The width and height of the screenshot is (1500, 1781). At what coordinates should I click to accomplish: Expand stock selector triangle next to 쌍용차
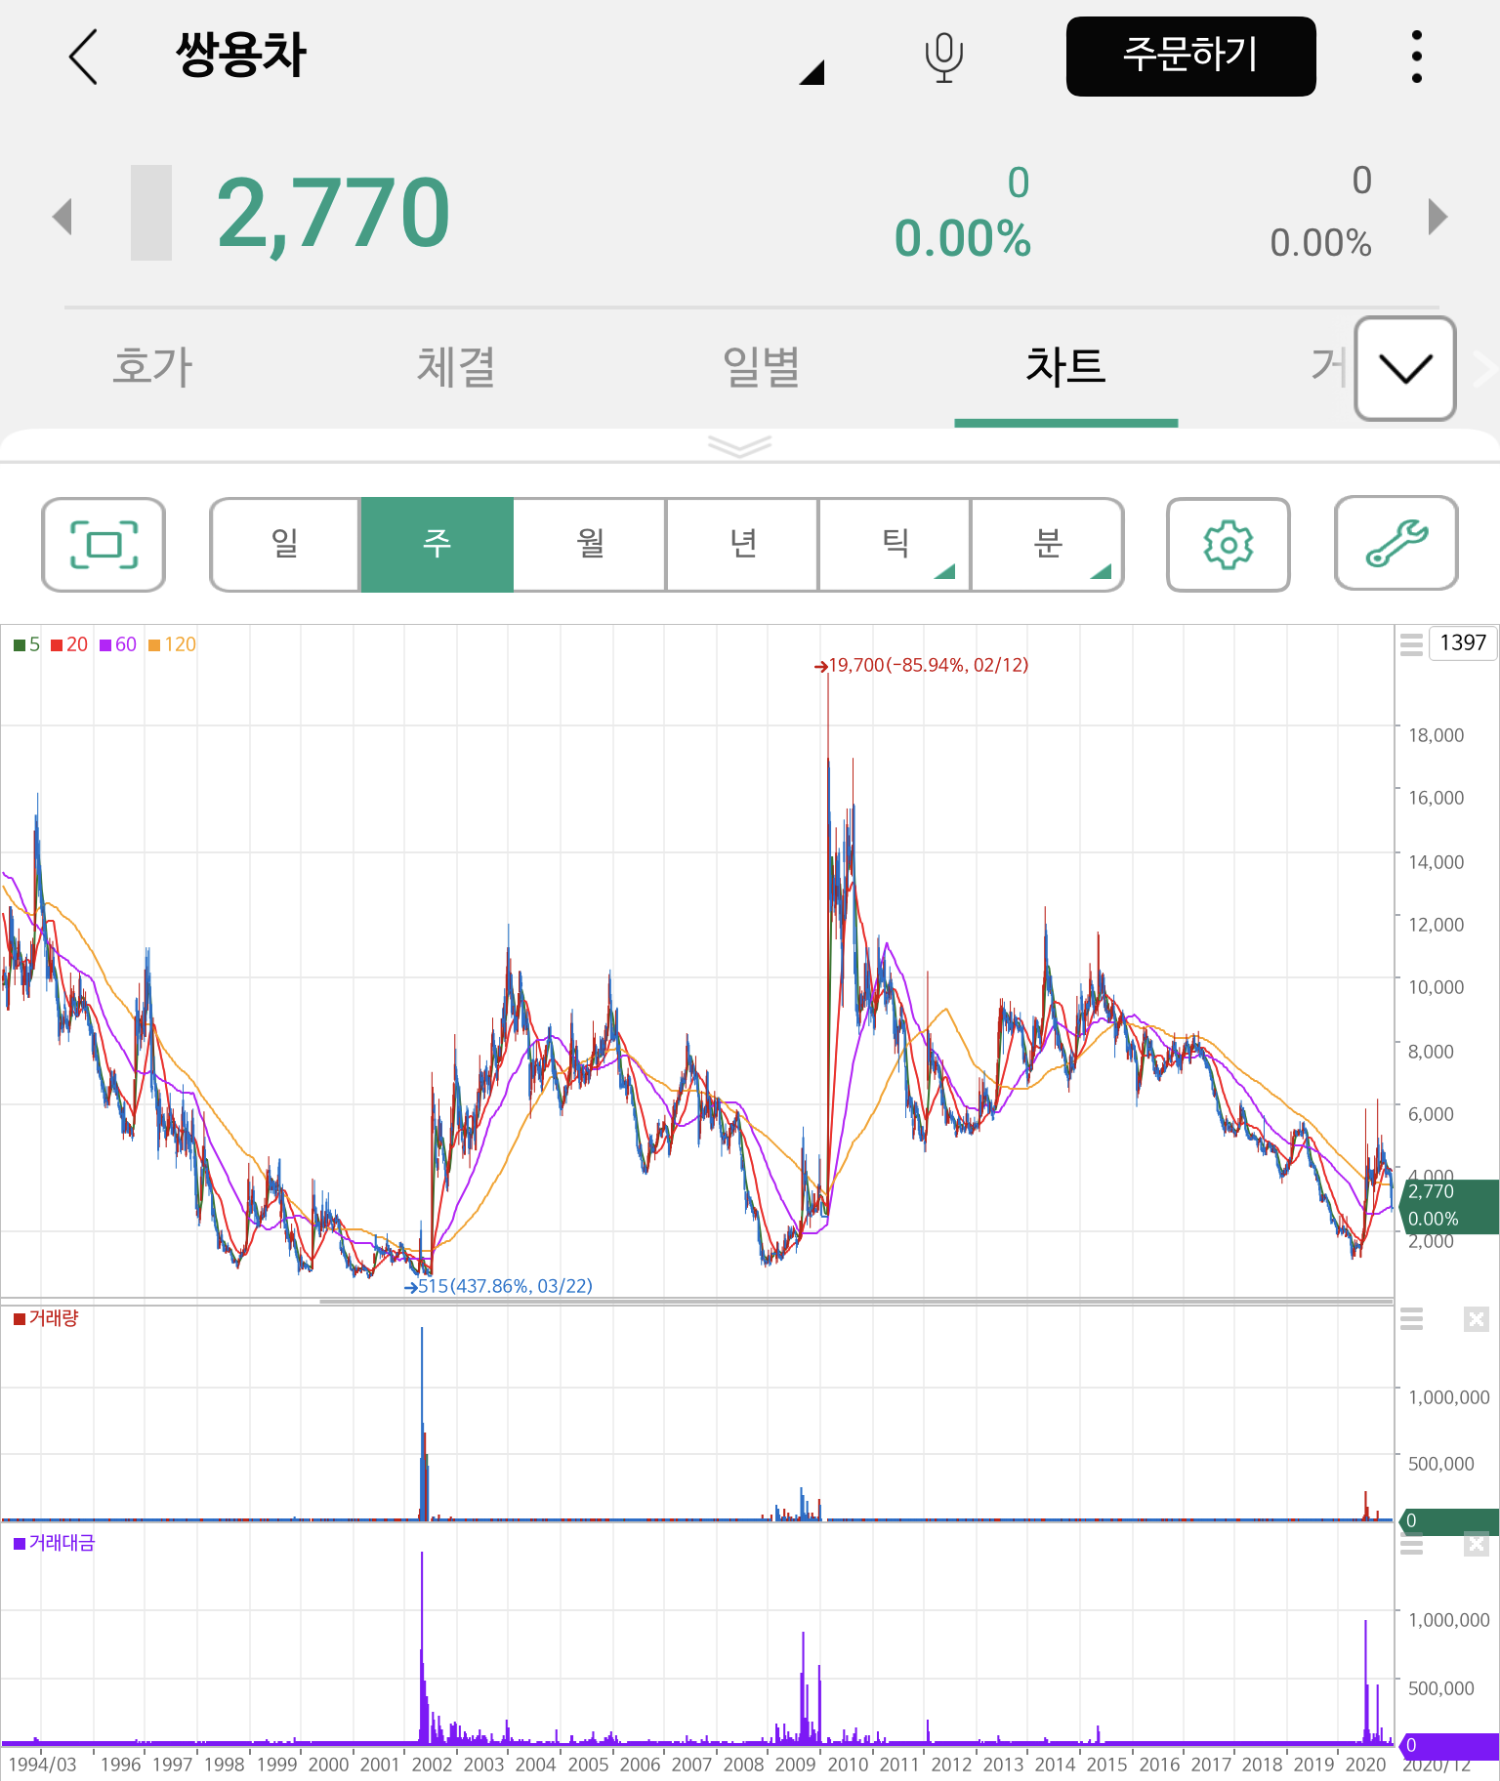(812, 72)
